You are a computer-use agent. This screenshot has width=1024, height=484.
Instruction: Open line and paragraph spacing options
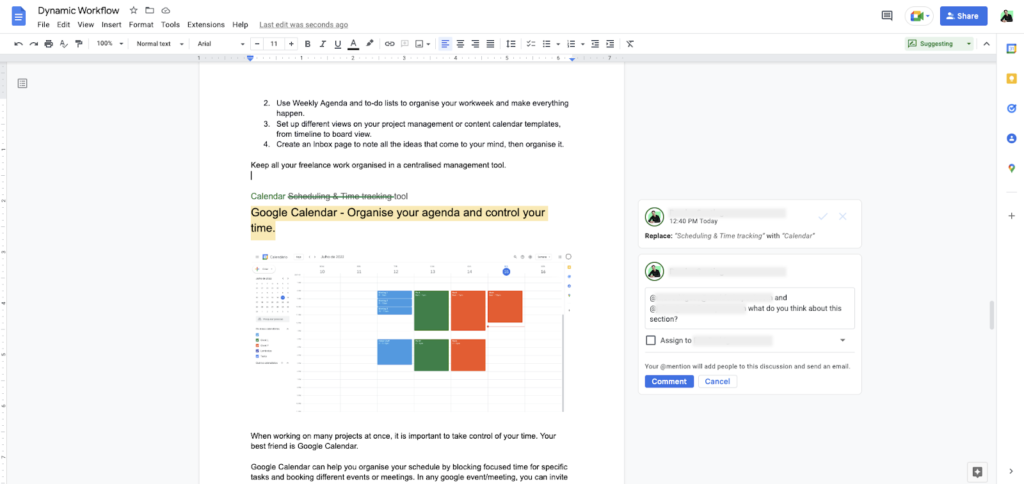(x=511, y=44)
